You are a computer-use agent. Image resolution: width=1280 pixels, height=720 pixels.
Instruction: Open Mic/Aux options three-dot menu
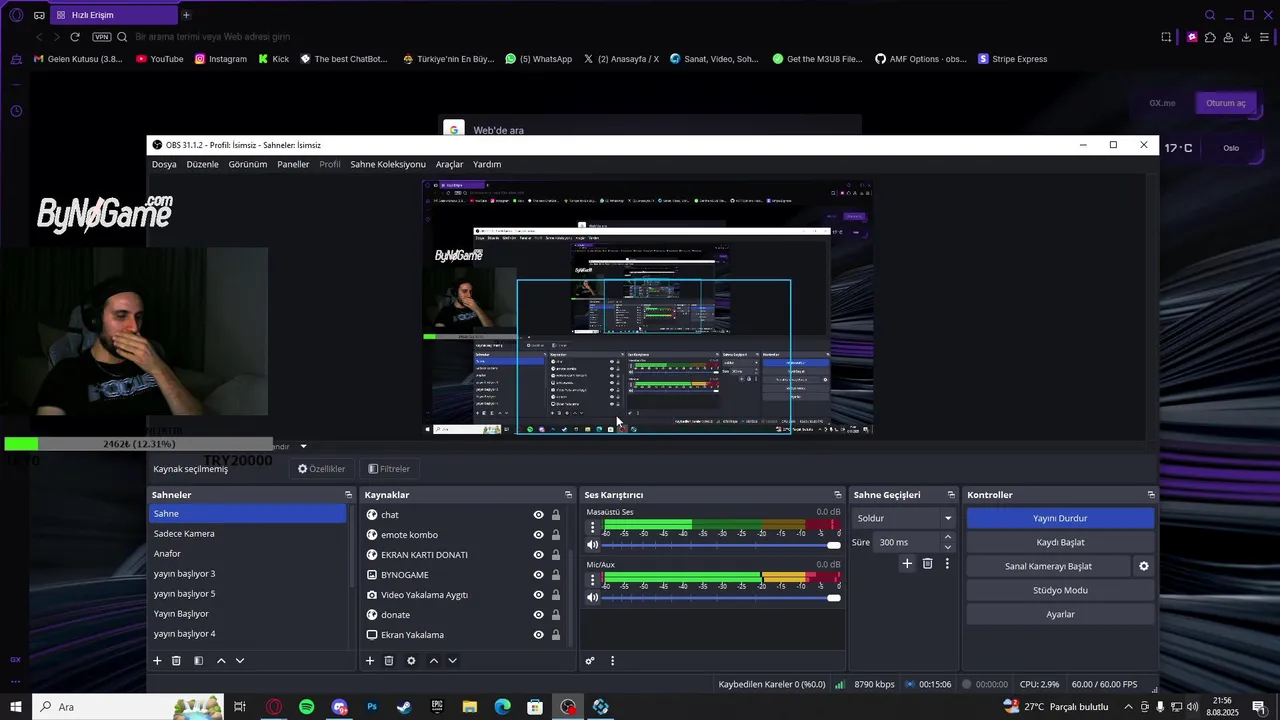(x=592, y=579)
